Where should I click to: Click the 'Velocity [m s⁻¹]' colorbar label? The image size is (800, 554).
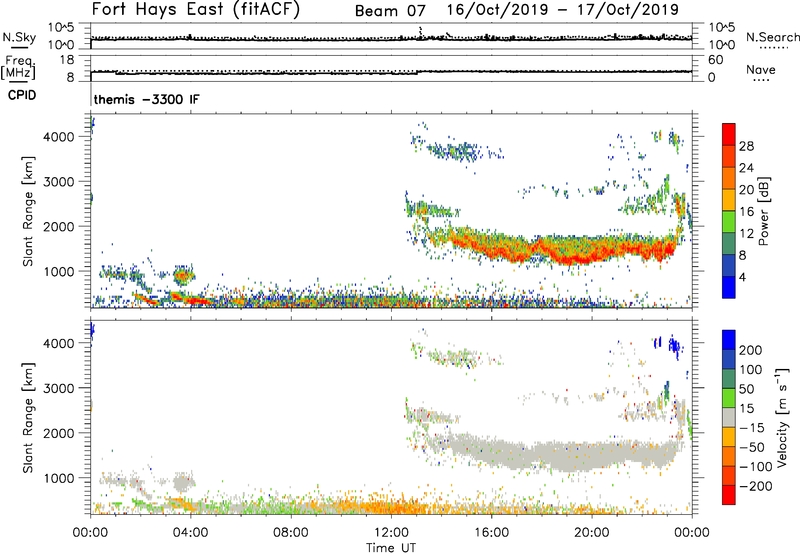(x=782, y=418)
